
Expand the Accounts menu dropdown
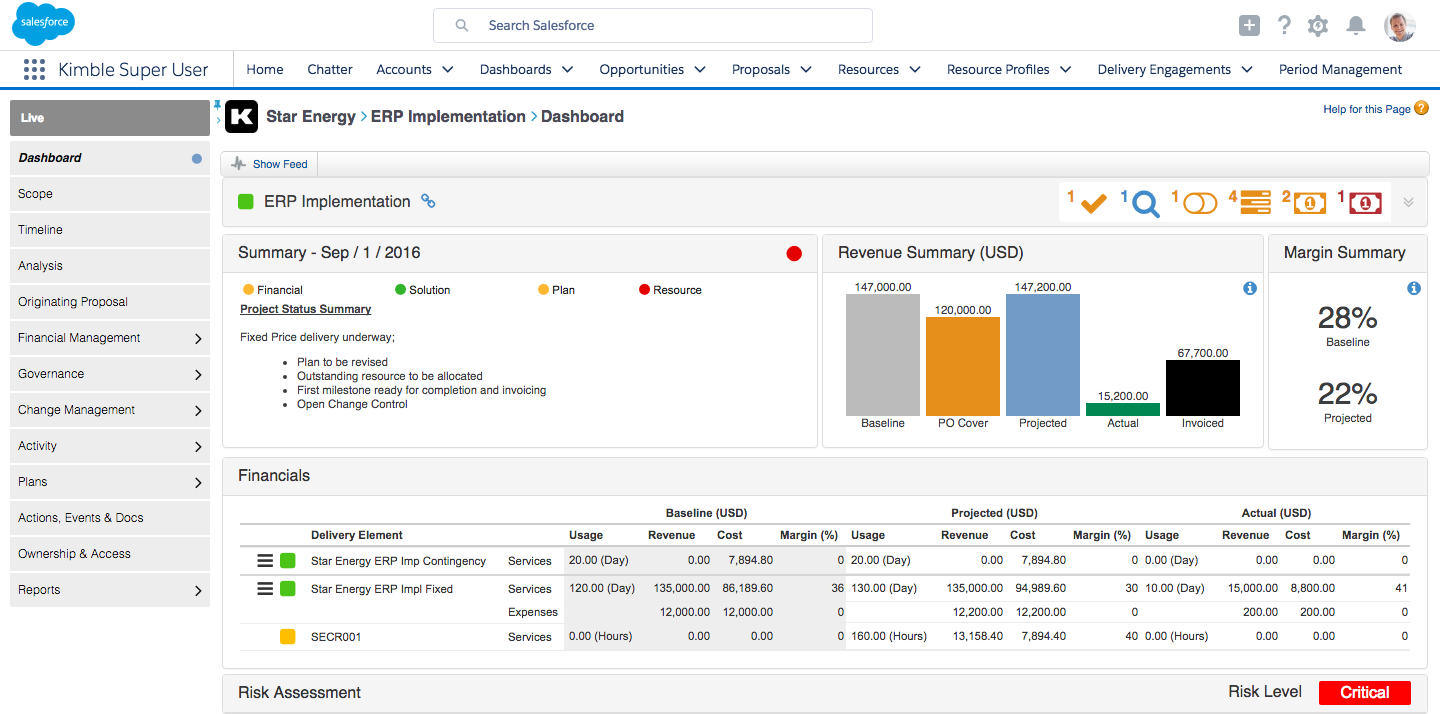448,70
